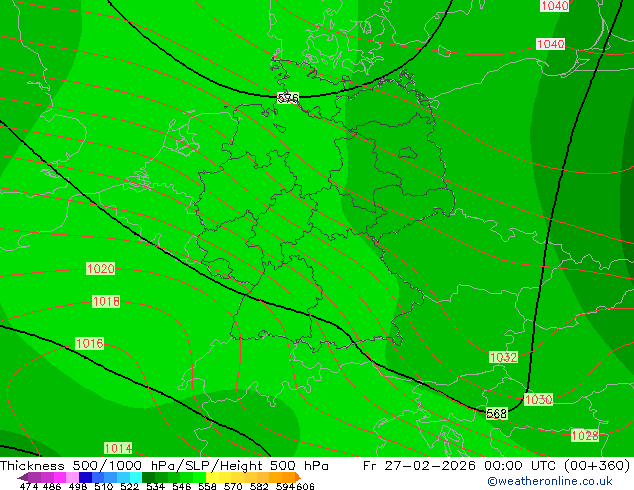The image size is (634, 490).
Task: Click the 474 legend scale value
Action: [29, 486]
